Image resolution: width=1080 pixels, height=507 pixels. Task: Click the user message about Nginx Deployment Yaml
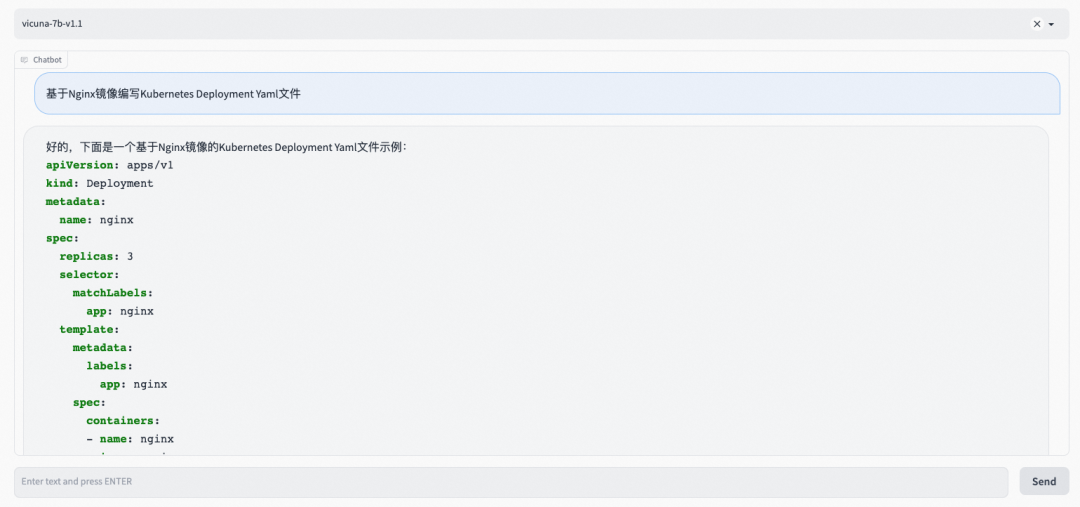[547, 94]
